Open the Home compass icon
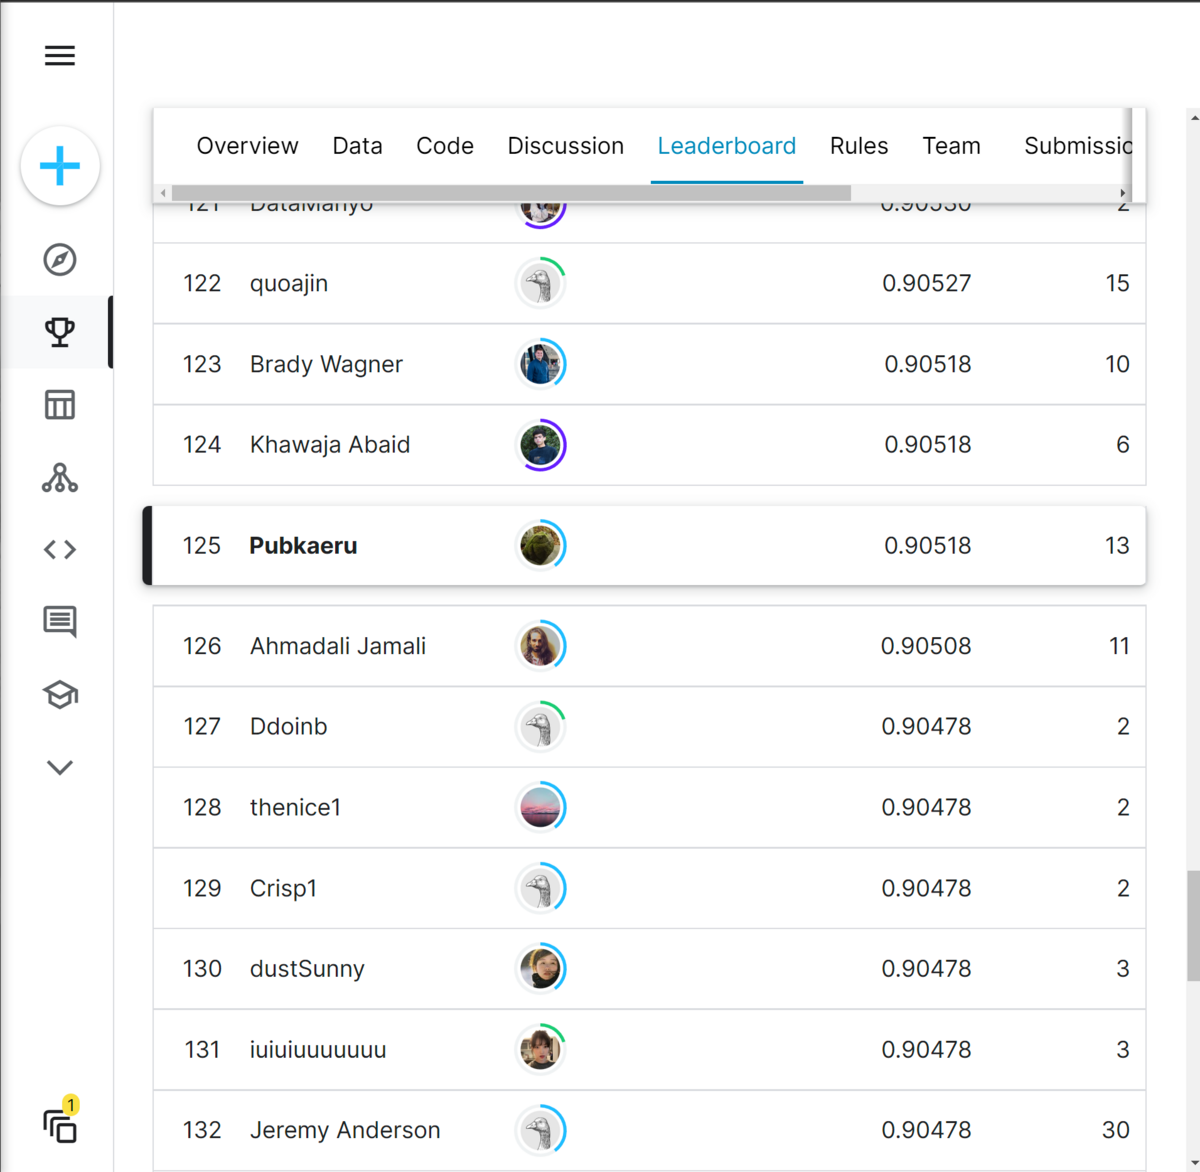This screenshot has width=1200, height=1172. point(59,261)
